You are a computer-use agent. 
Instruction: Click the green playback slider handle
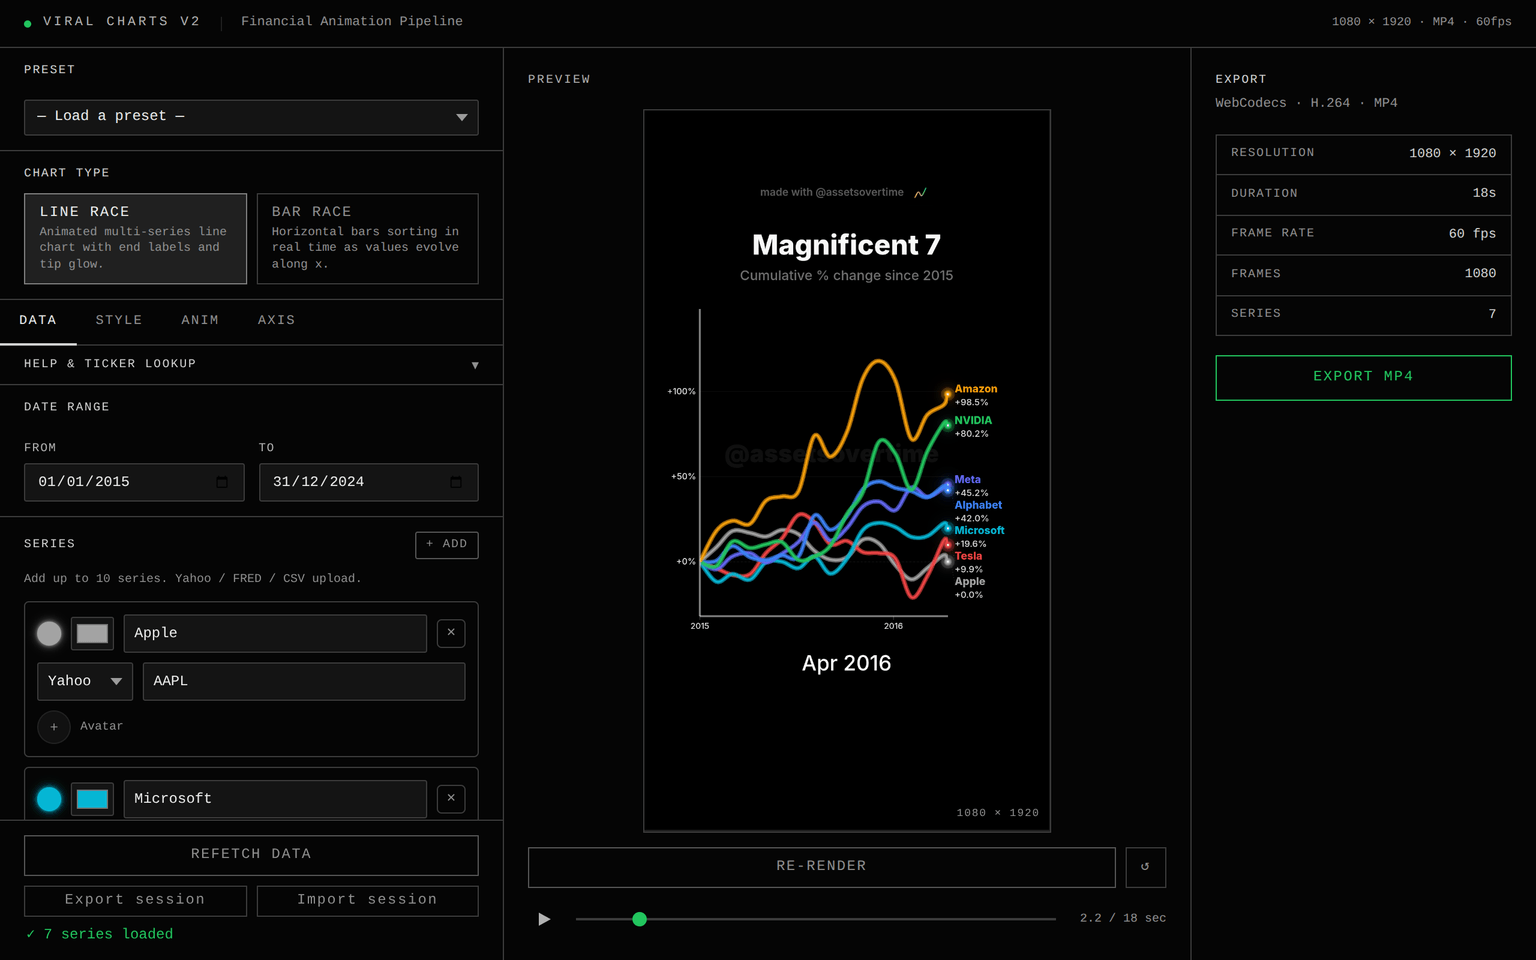tap(640, 919)
